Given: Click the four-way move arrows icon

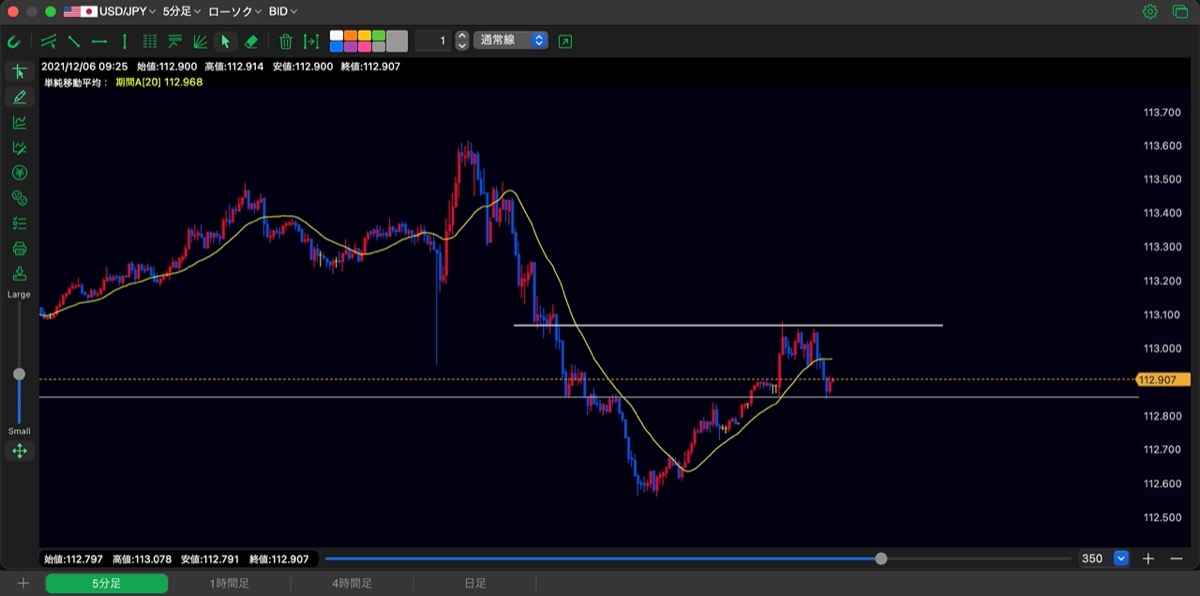Looking at the screenshot, I should point(19,451).
